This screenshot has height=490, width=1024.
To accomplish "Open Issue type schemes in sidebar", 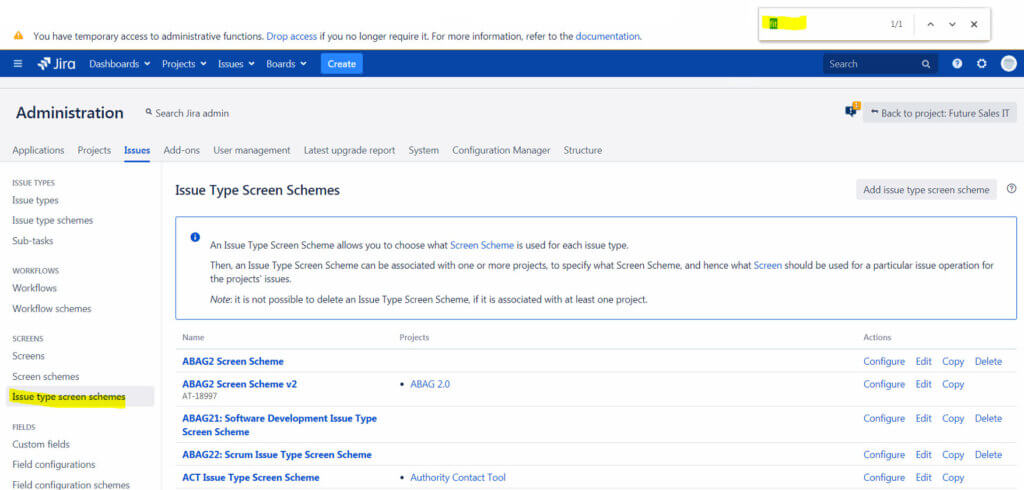I will pyautogui.click(x=52, y=221).
